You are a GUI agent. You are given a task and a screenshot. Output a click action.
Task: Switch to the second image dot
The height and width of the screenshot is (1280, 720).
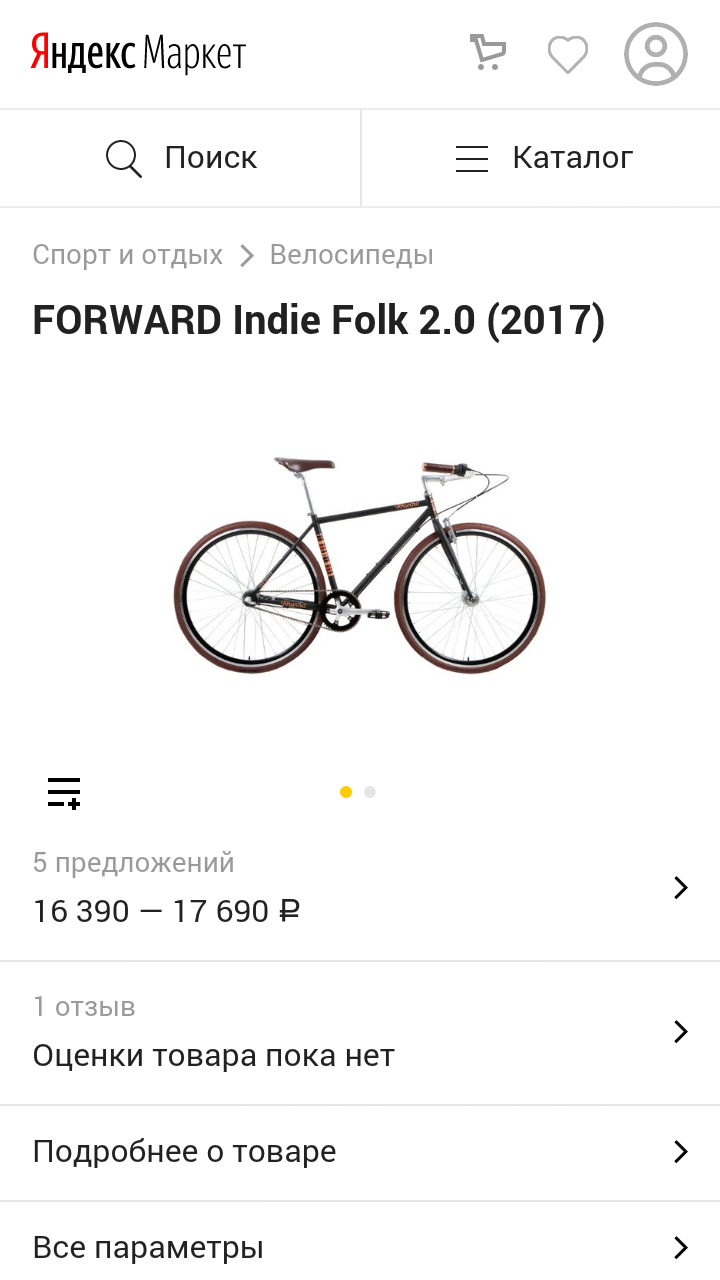pyautogui.click(x=370, y=792)
